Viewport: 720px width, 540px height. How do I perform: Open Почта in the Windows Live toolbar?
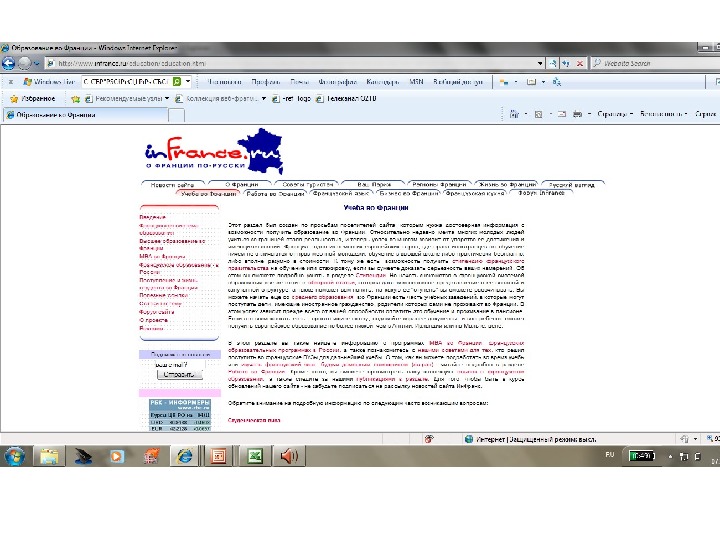[299, 82]
